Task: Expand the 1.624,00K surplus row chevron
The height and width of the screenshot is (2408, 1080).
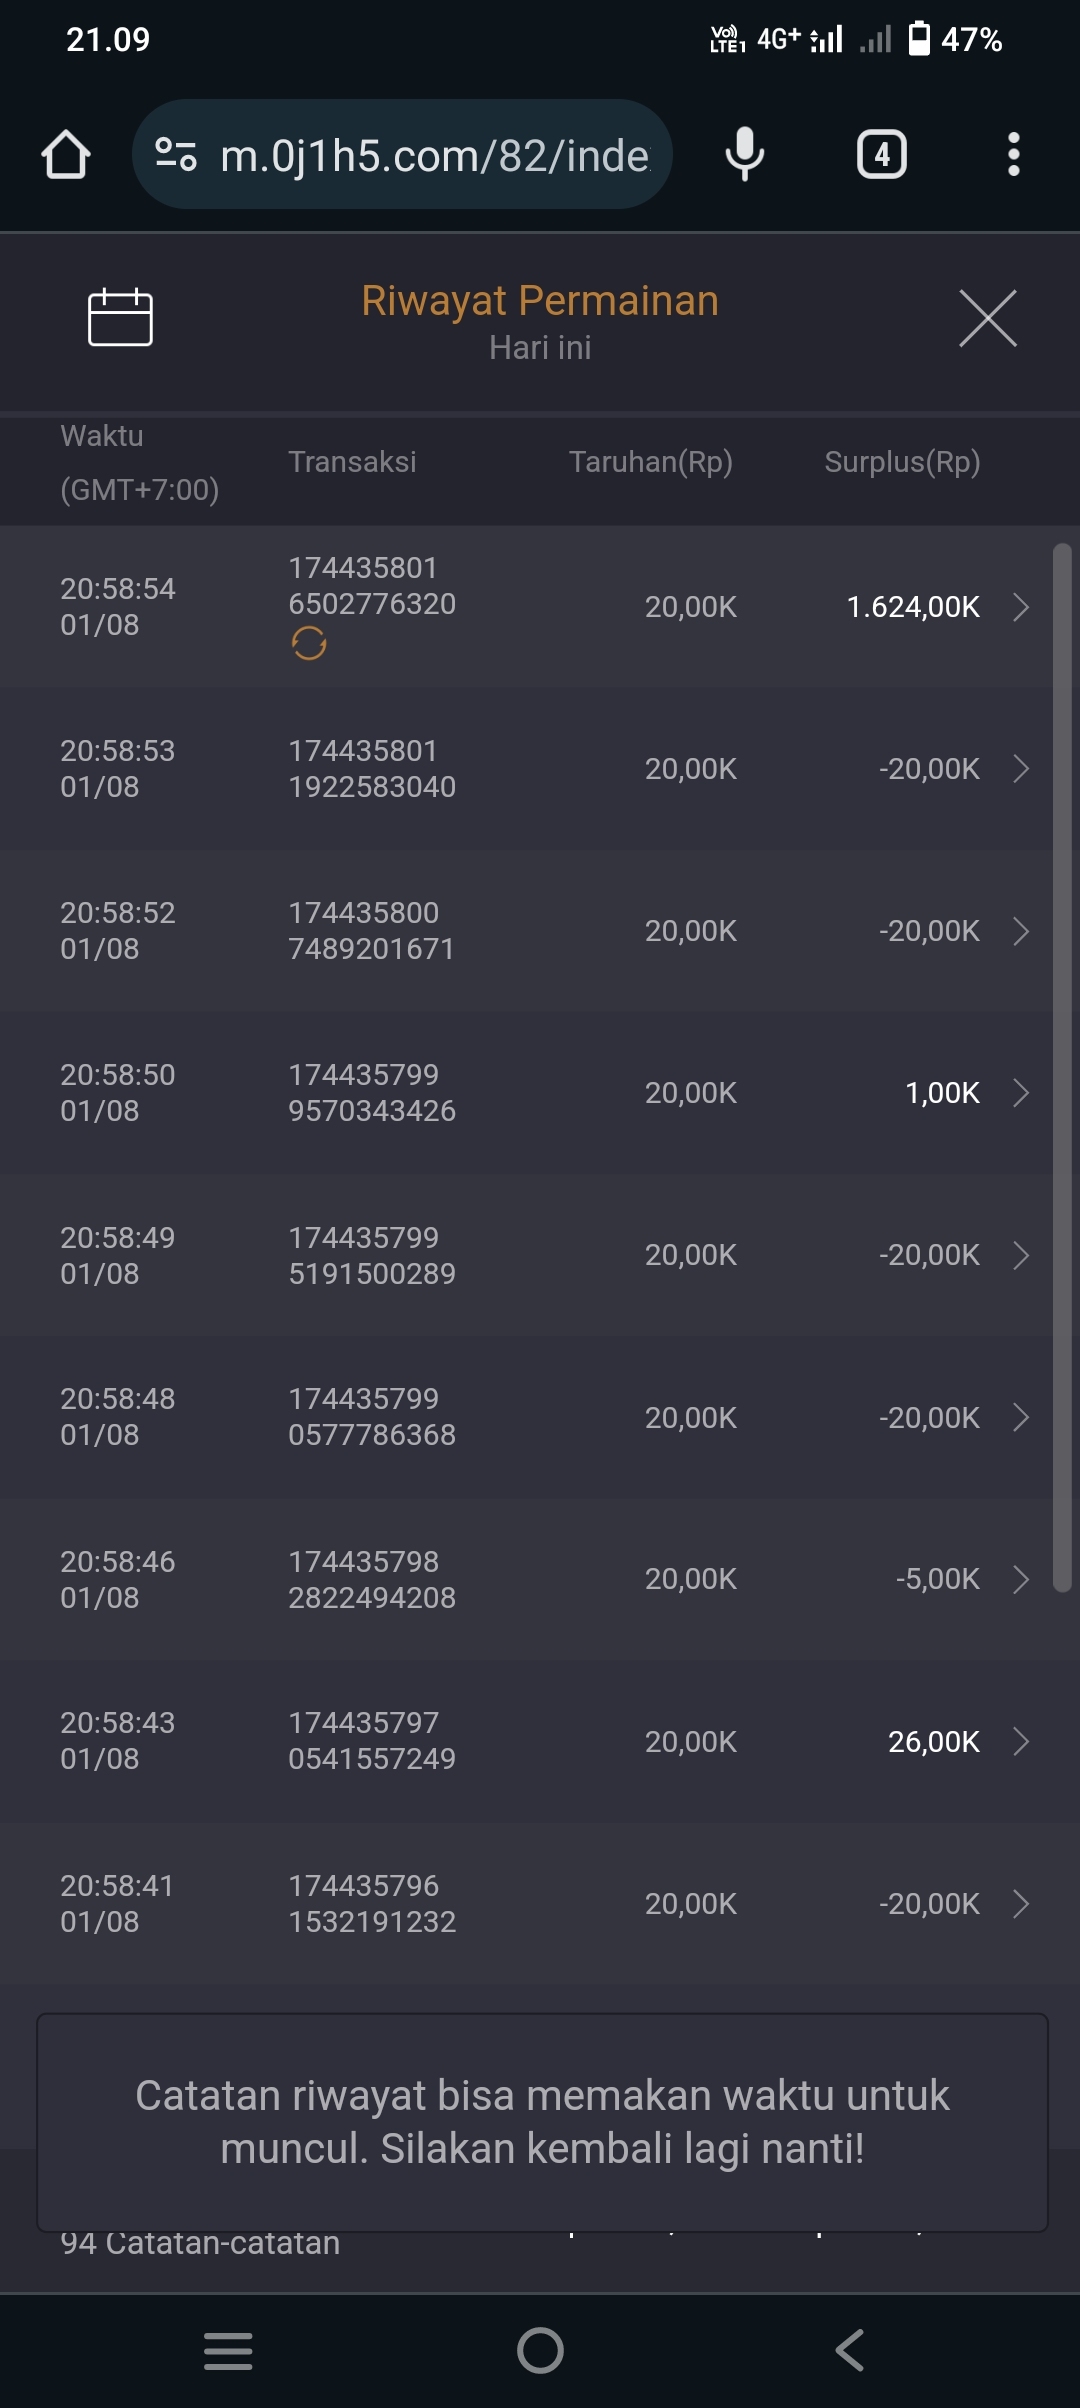Action: coord(1021,607)
